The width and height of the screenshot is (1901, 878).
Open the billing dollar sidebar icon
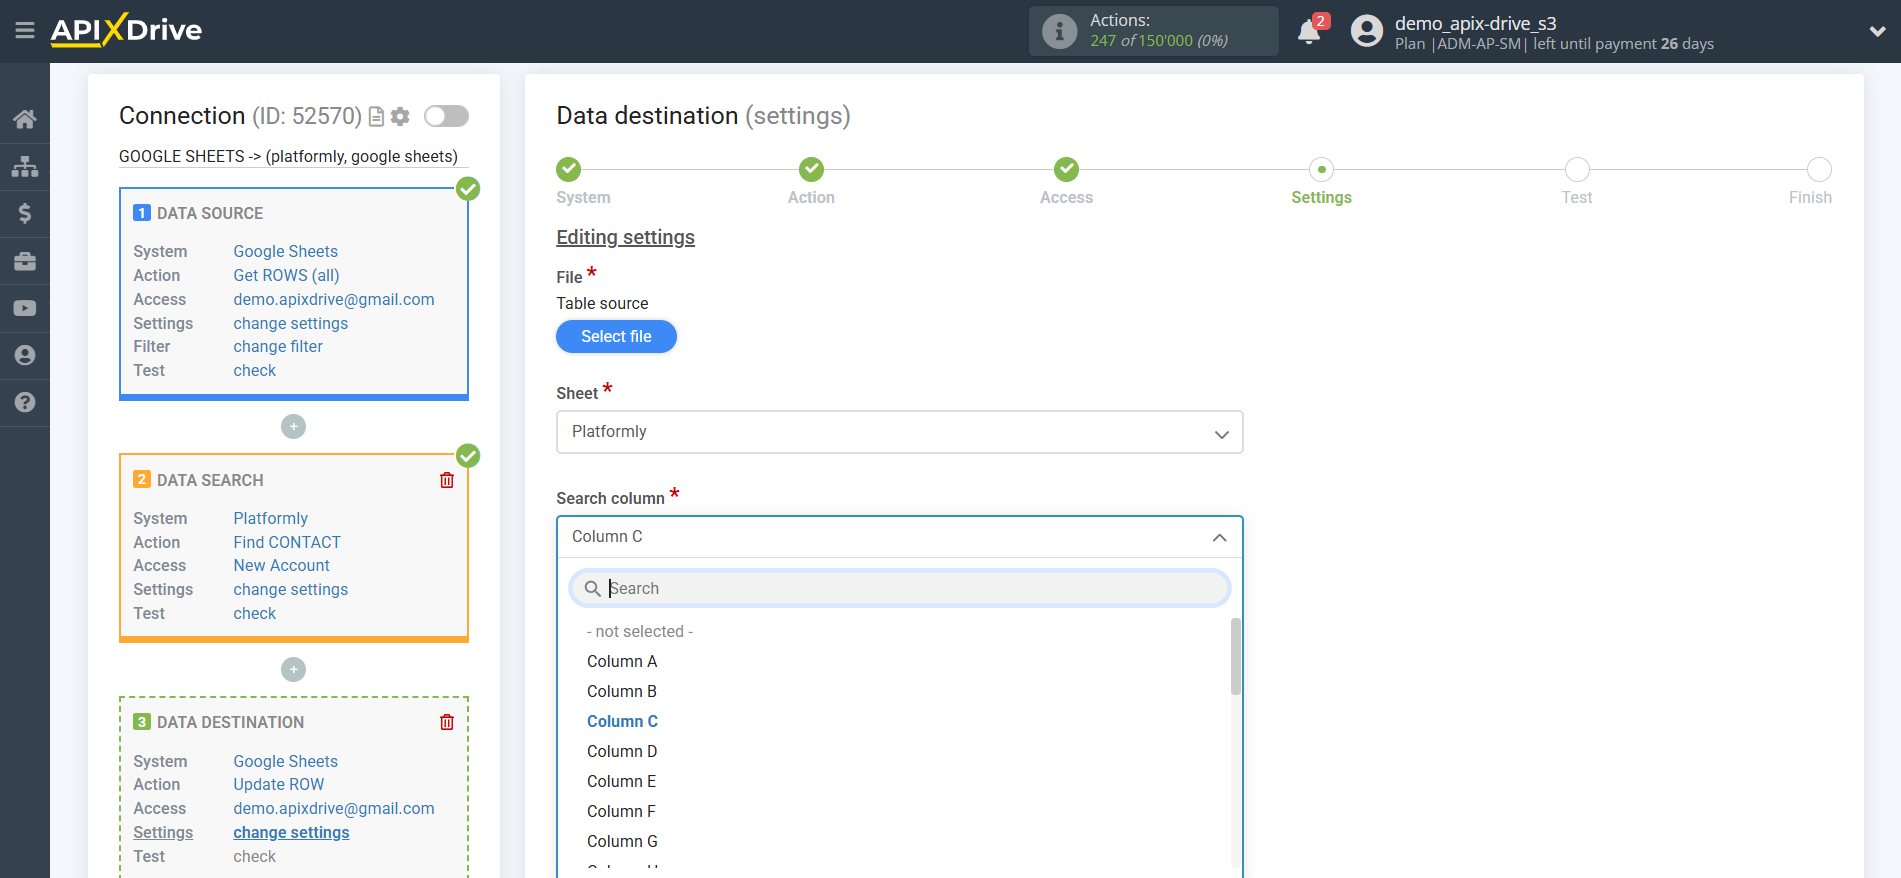click(25, 213)
